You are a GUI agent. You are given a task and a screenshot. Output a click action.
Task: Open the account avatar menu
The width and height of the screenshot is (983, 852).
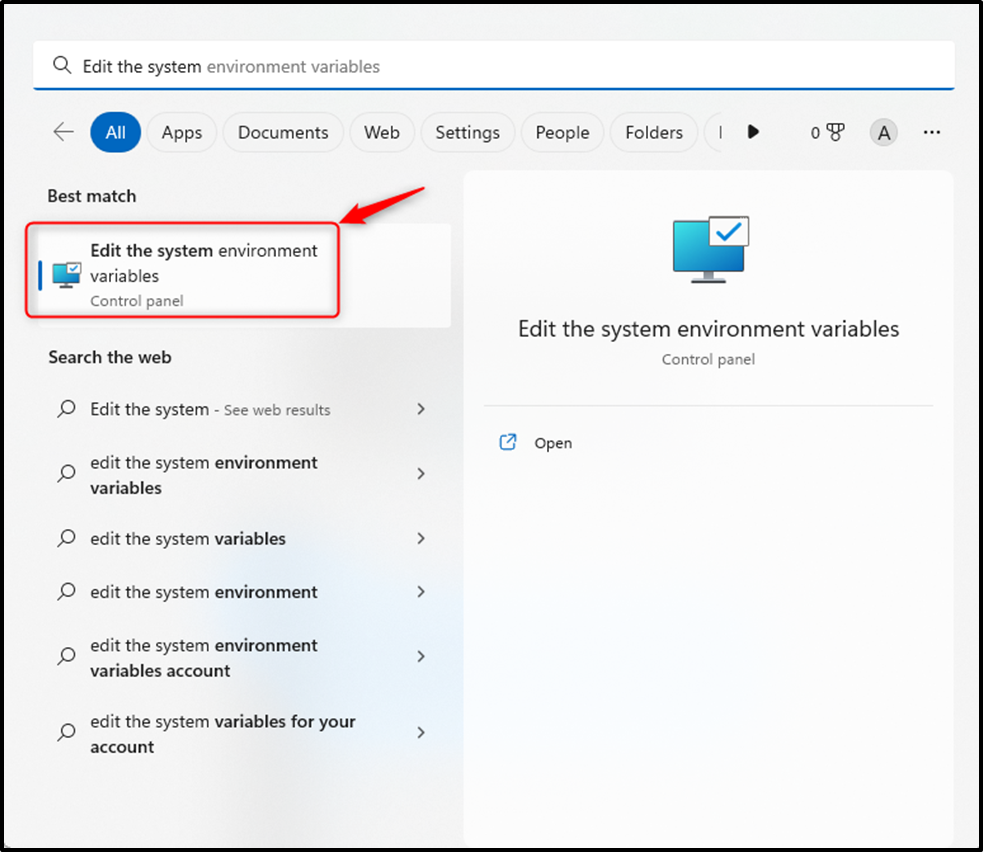tap(883, 131)
